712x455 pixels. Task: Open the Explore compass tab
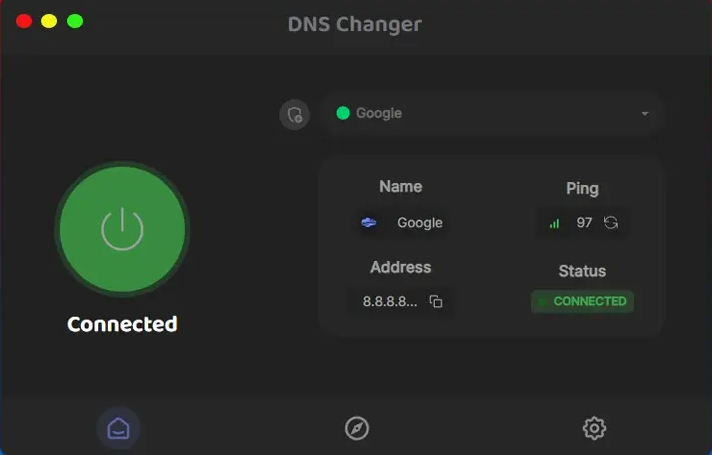(x=357, y=428)
